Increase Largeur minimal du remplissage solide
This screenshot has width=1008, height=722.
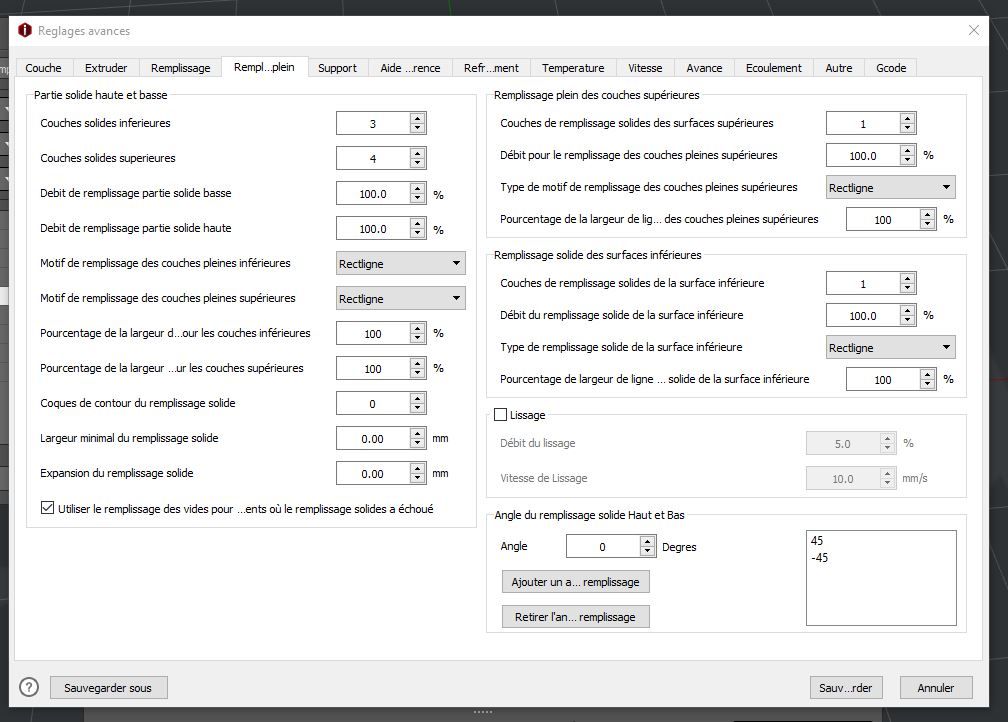click(418, 433)
